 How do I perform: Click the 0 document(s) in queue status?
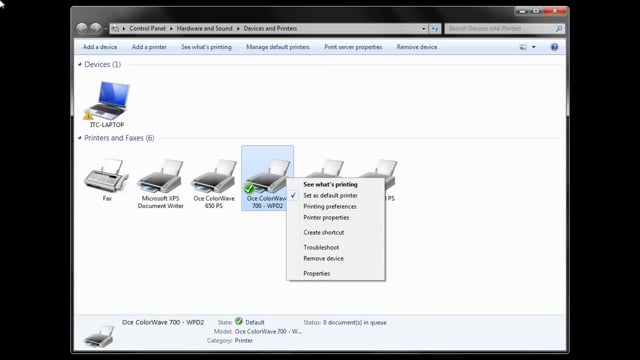(355, 322)
